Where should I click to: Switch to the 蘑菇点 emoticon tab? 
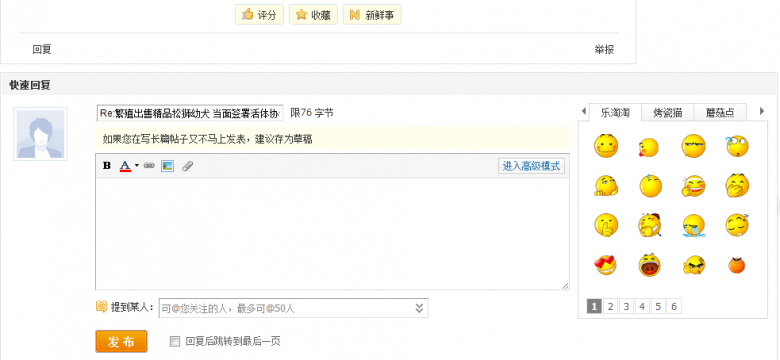pos(719,113)
